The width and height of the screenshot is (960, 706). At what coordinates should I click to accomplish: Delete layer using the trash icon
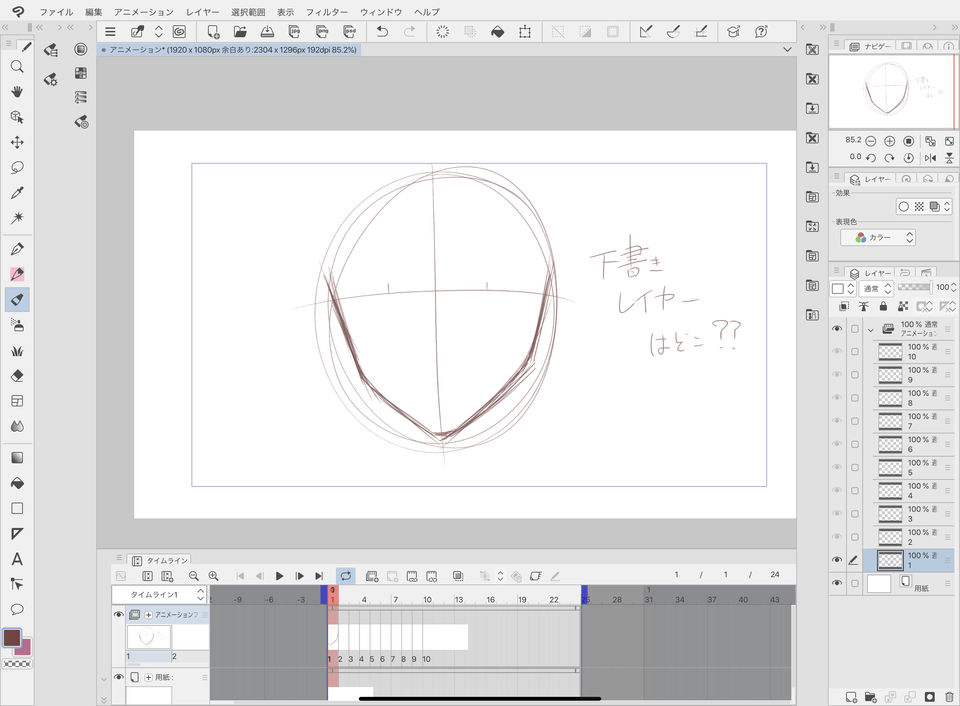pos(949,696)
